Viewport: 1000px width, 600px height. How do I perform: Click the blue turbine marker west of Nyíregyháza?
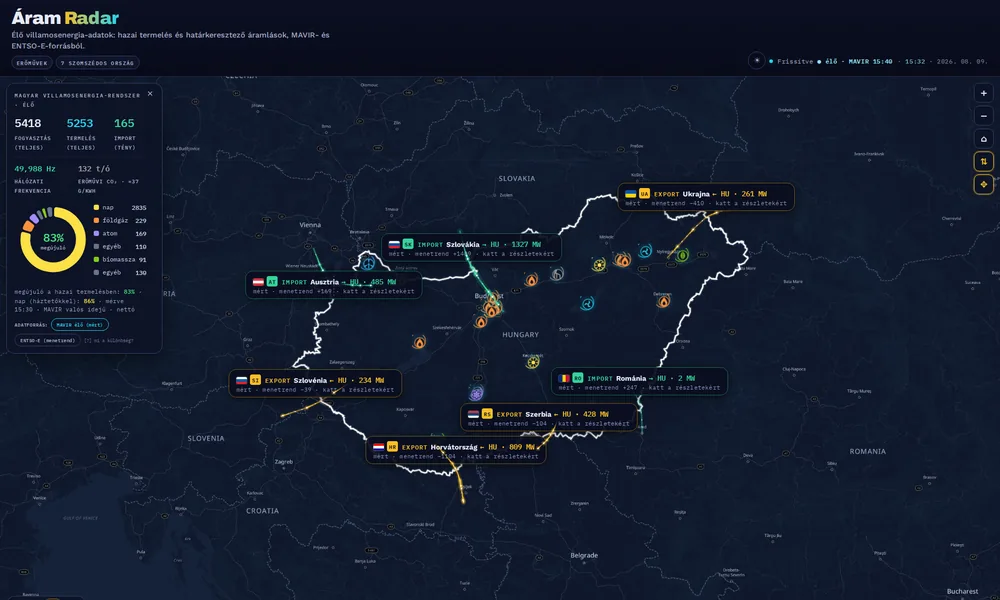tap(645, 251)
